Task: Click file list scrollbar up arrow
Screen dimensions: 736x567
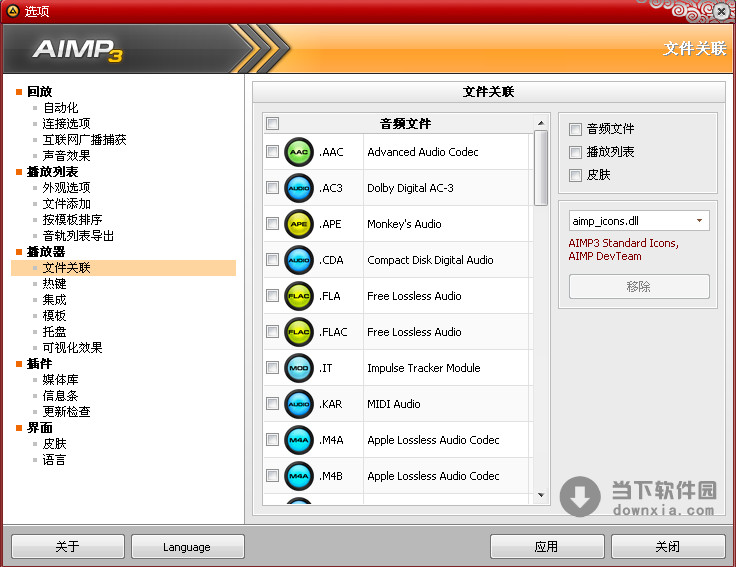Action: click(541, 123)
